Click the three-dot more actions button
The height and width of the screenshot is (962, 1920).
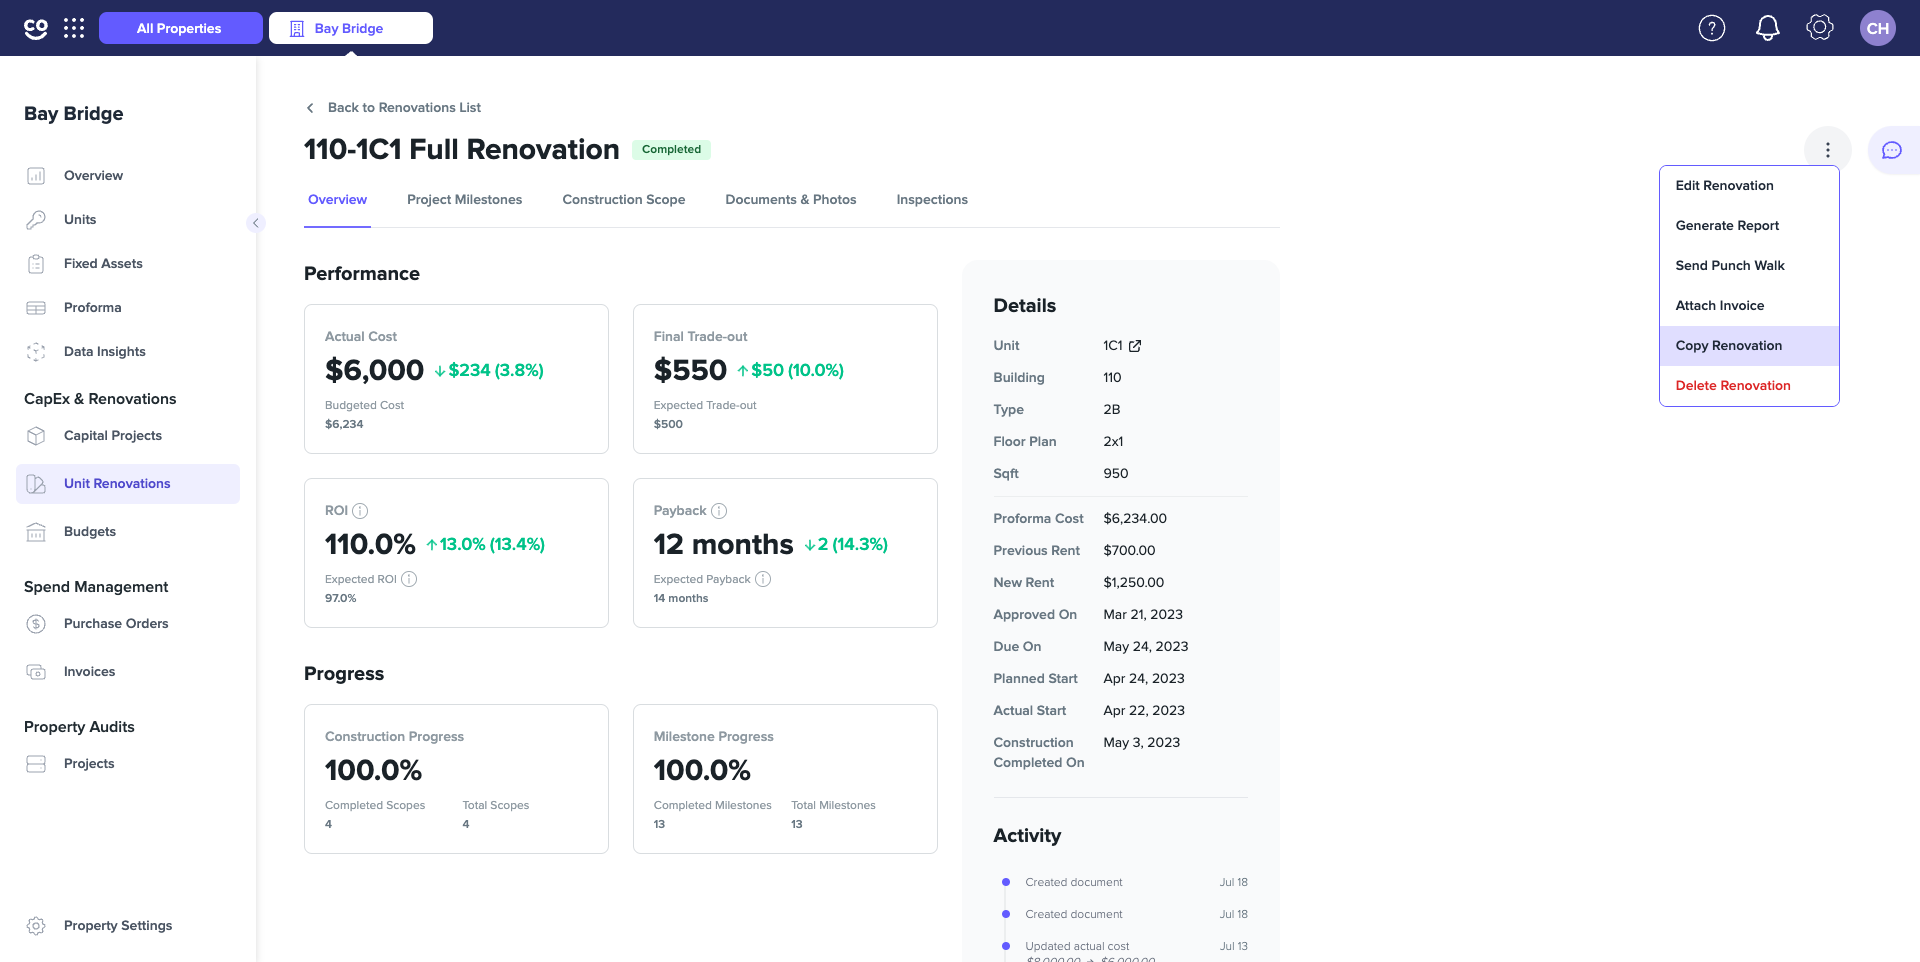[x=1828, y=150]
